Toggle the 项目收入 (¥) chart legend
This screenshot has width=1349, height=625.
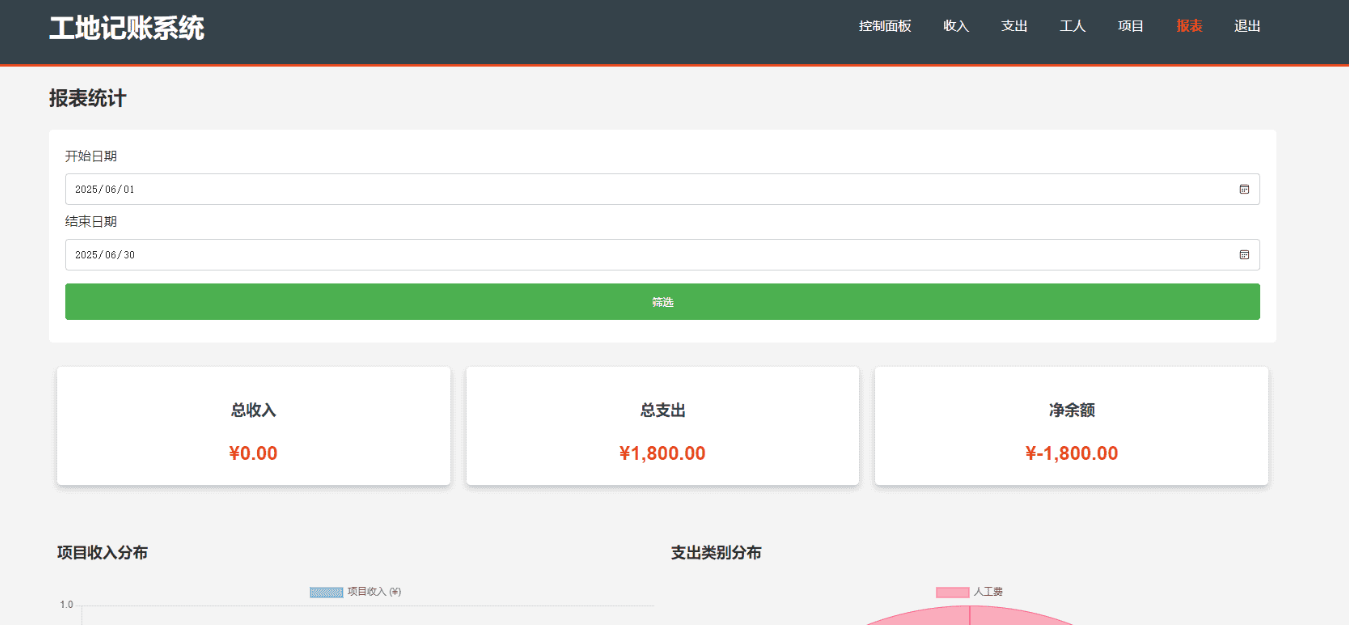tap(355, 592)
